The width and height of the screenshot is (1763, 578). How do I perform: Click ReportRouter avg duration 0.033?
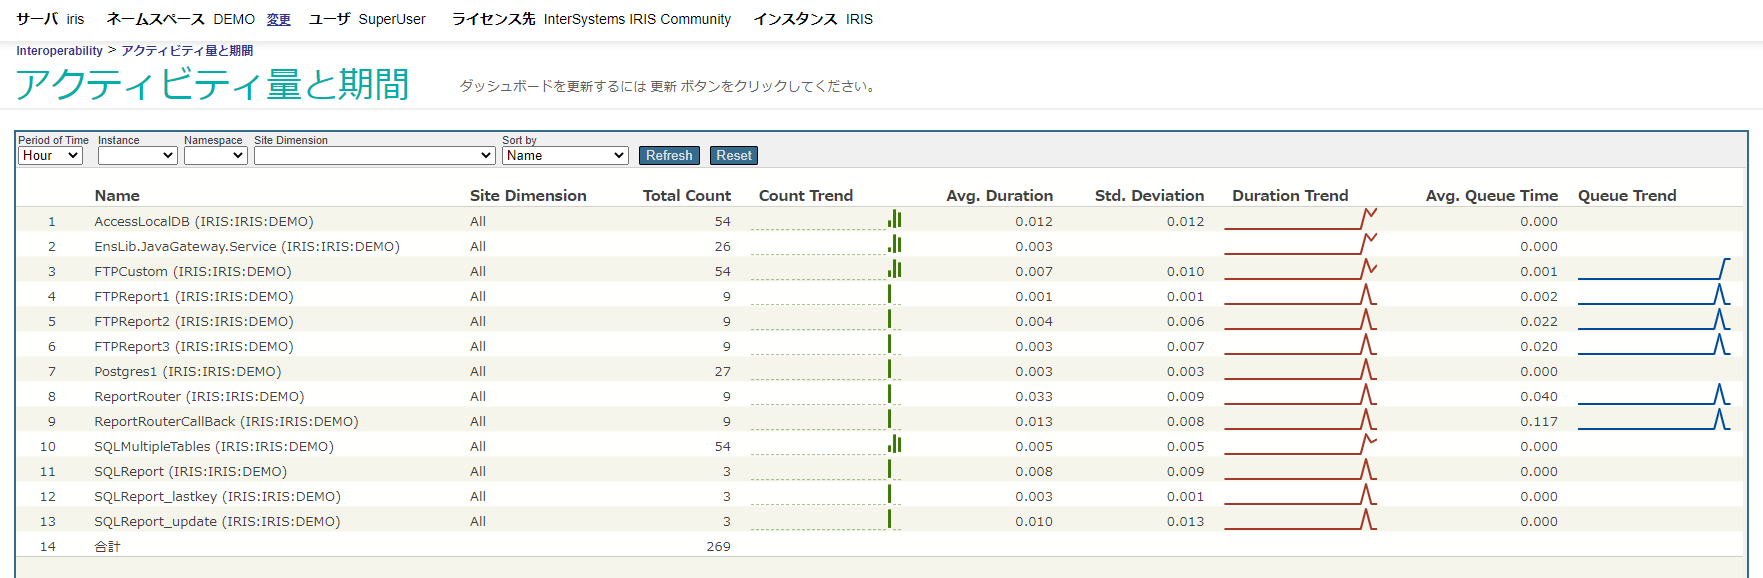click(x=1034, y=396)
